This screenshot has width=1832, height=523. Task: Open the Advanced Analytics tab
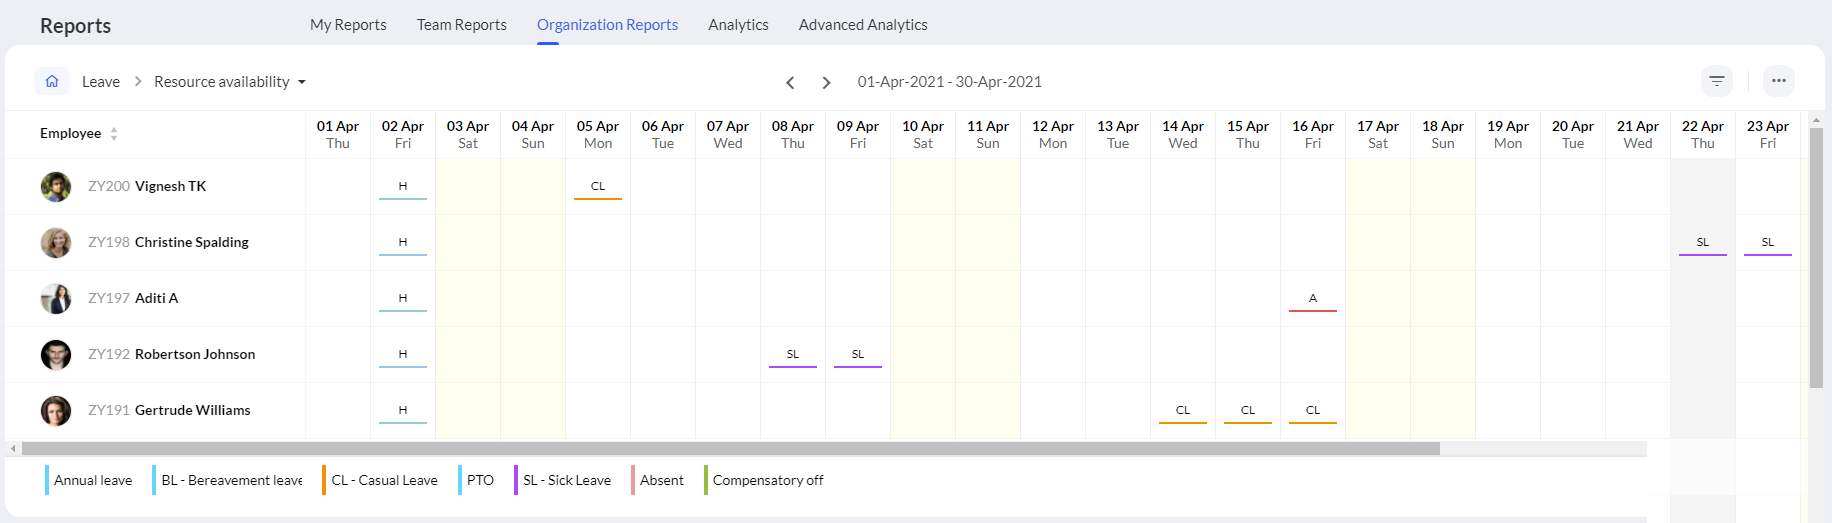[863, 25]
